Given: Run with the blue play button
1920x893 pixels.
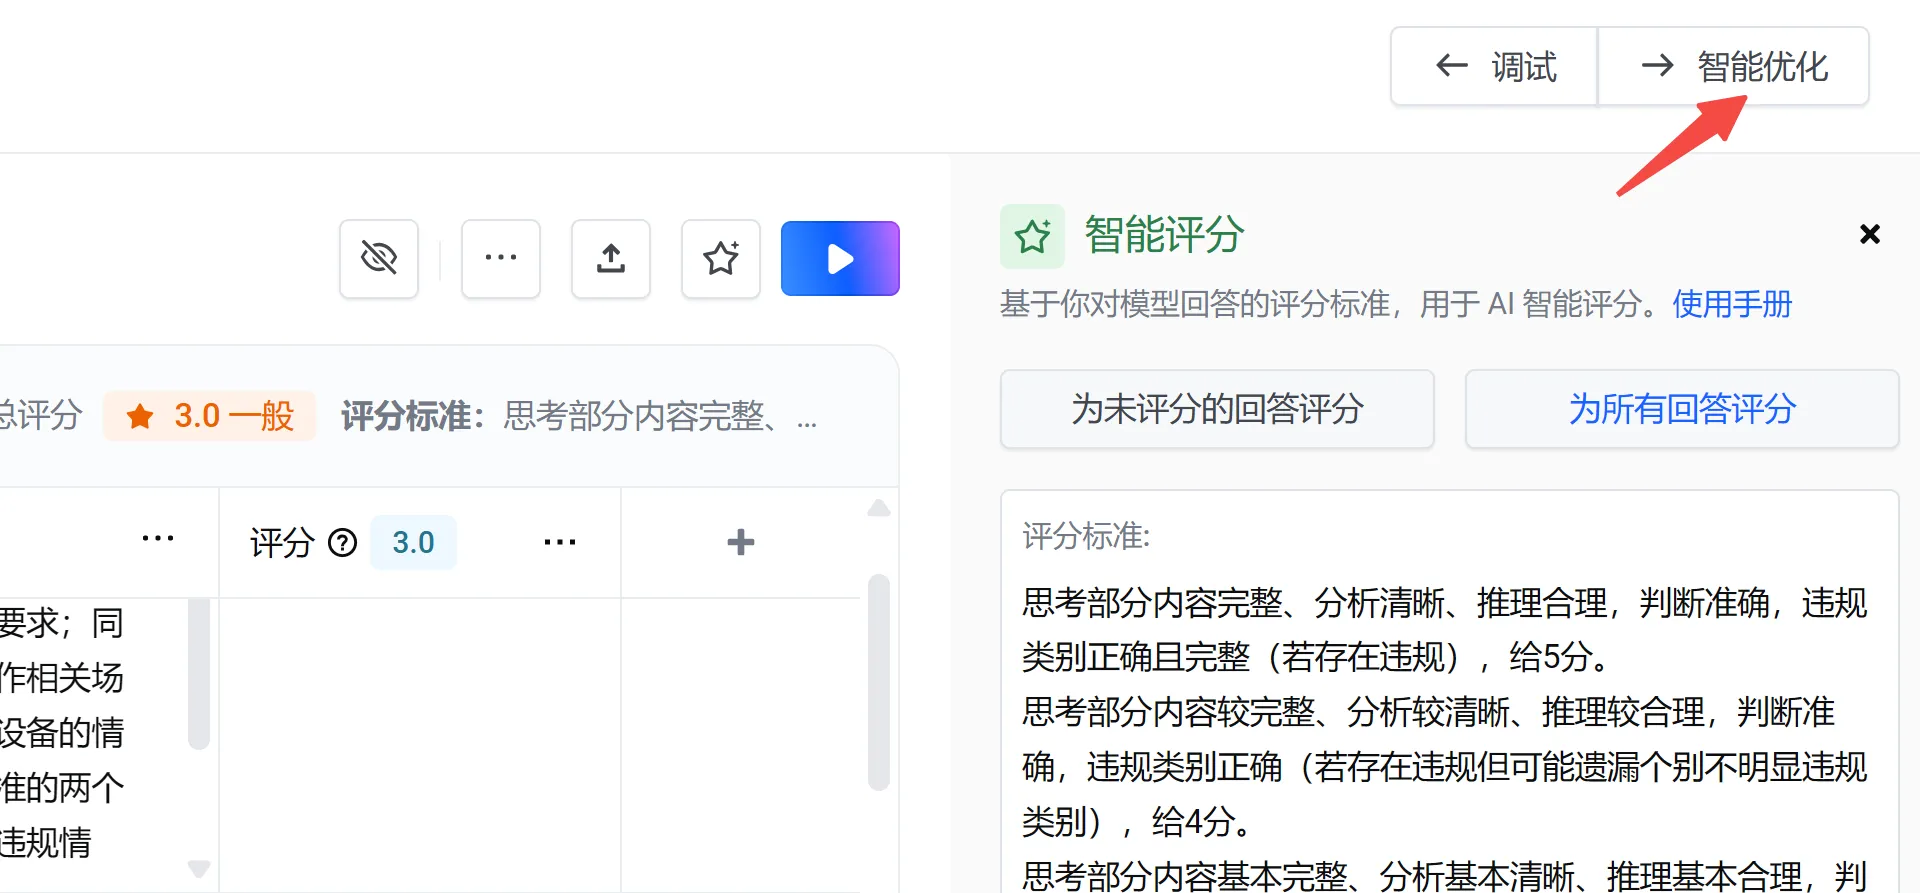Looking at the screenshot, I should [x=840, y=259].
